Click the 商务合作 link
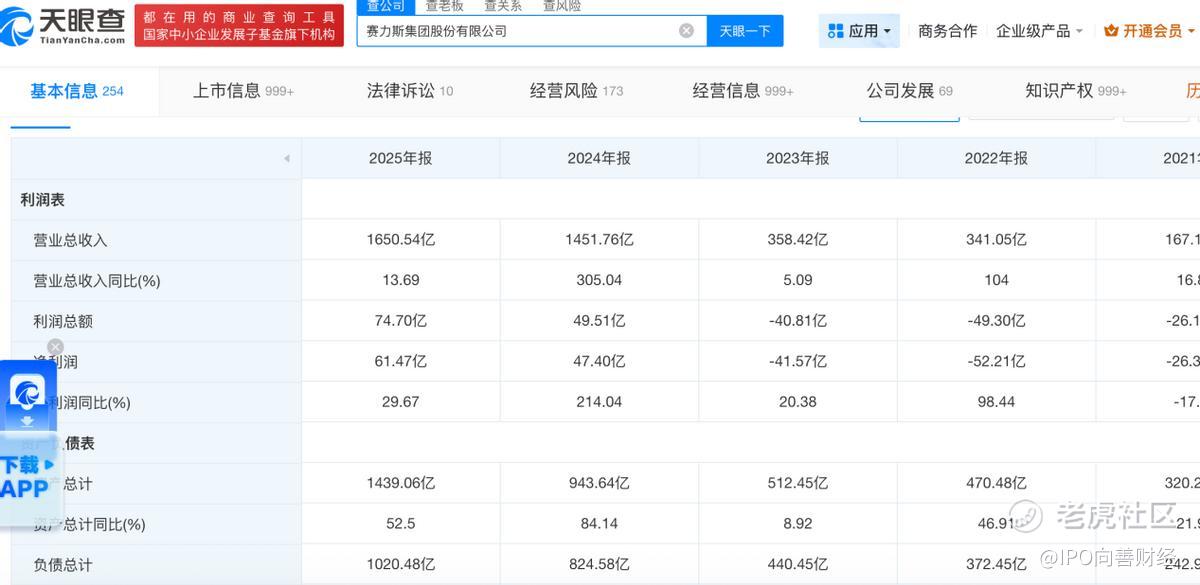1200x585 pixels. (947, 31)
